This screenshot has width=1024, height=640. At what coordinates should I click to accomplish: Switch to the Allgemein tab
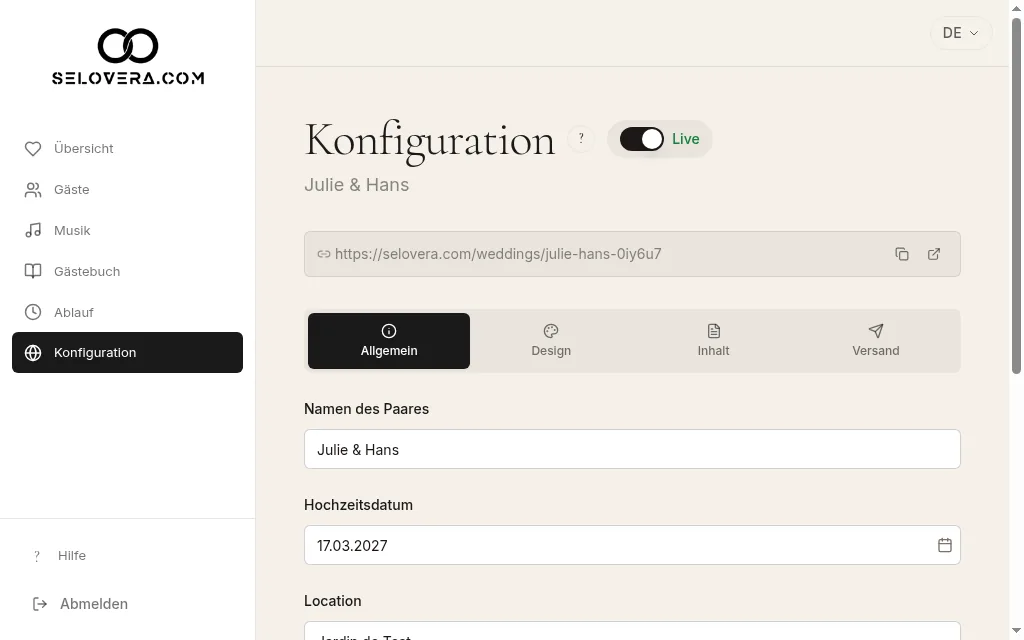[389, 341]
